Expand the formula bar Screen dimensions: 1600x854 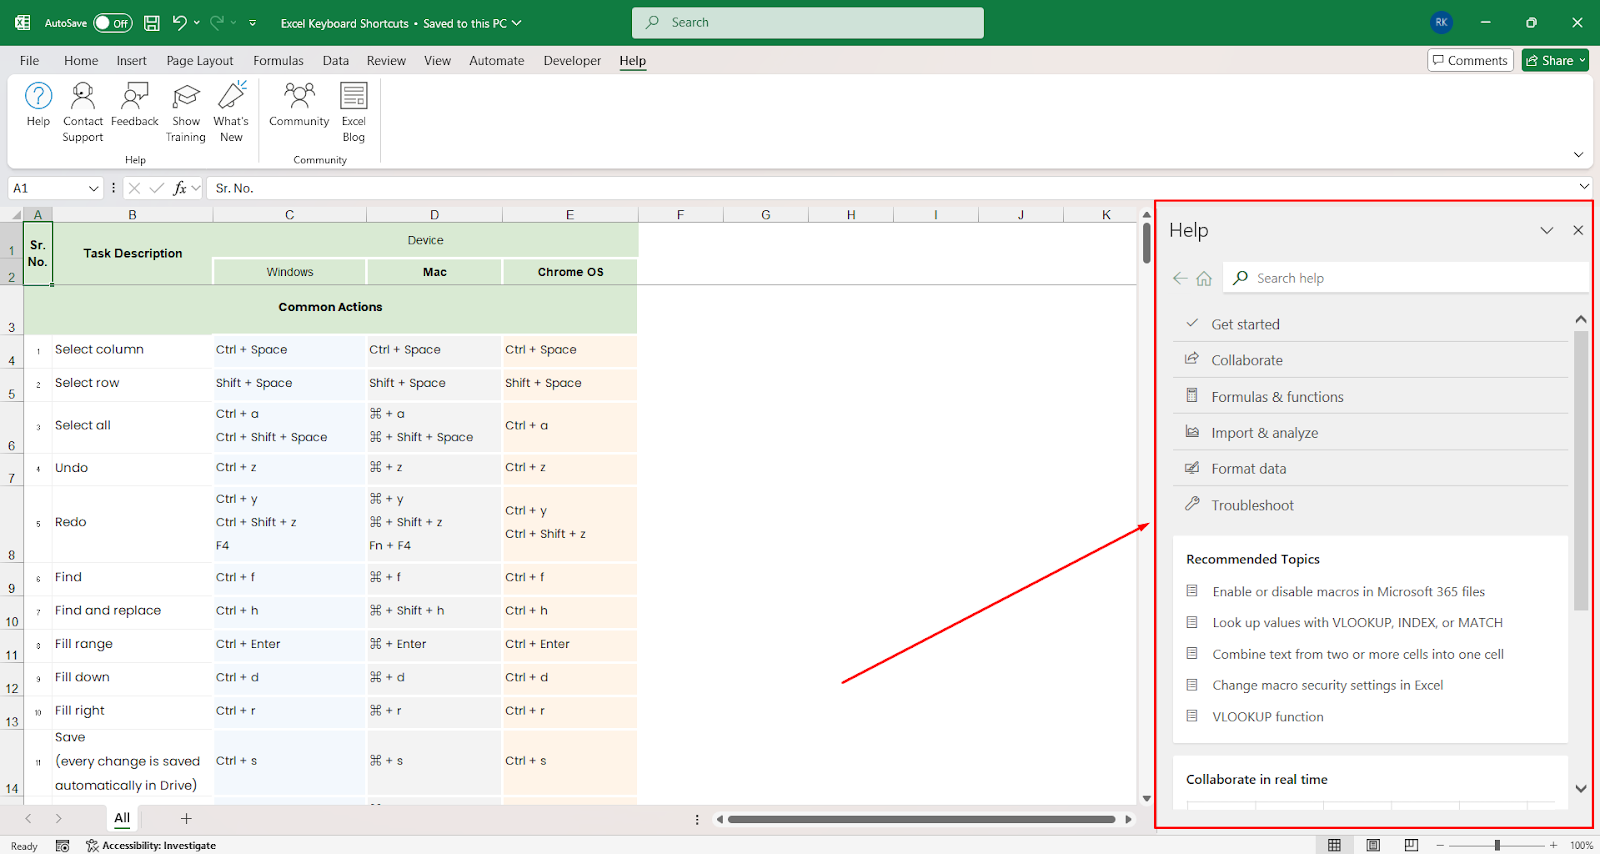(1584, 186)
